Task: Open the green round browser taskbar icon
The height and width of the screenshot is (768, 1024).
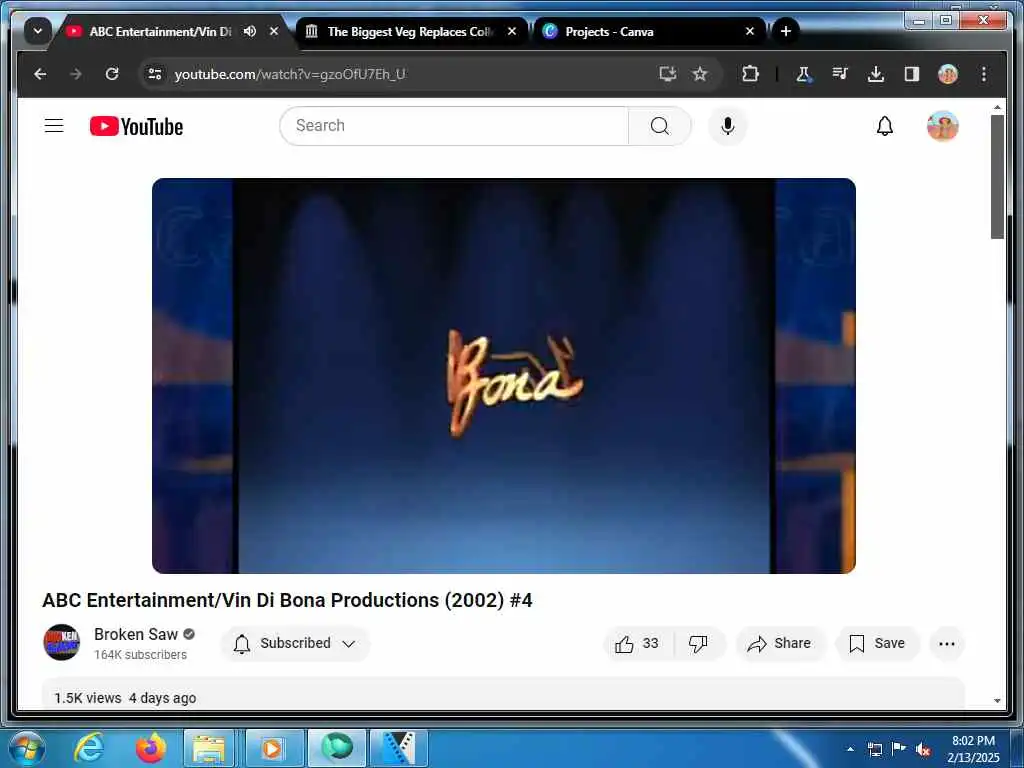Action: (337, 748)
